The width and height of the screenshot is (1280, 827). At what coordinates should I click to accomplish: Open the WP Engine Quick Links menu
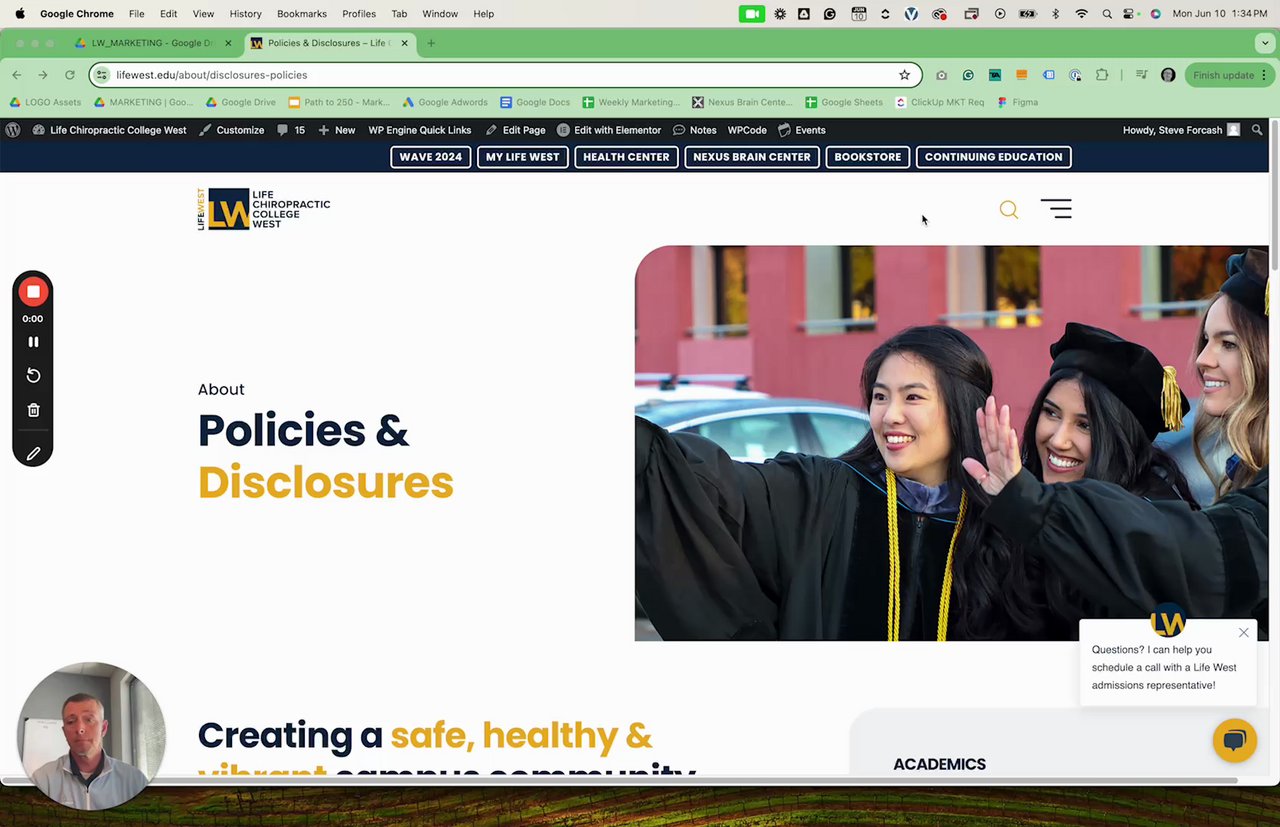[x=419, y=130]
